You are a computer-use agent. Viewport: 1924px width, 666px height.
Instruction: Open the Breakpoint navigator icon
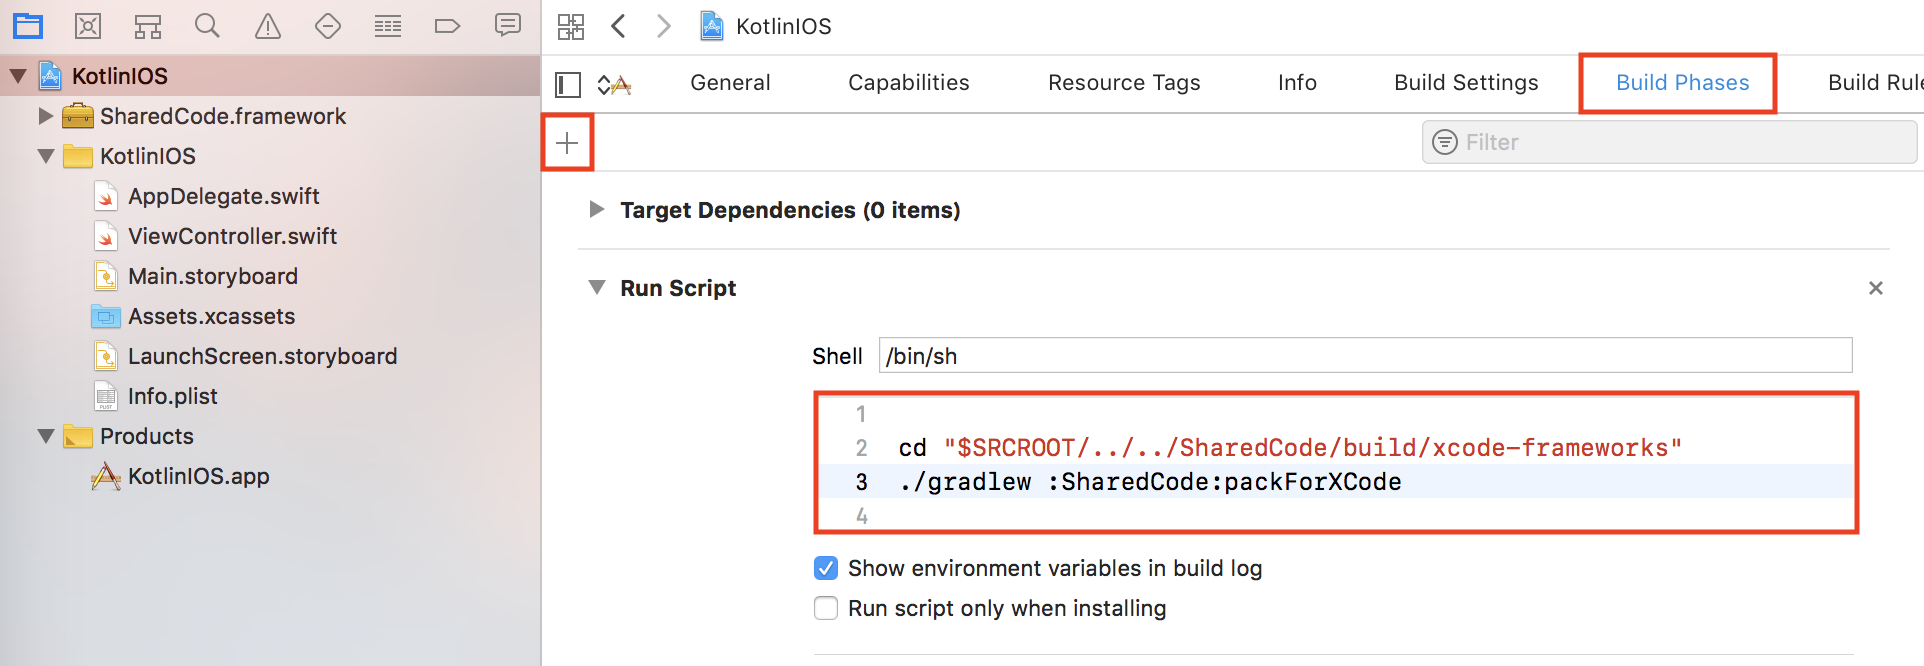point(447,26)
